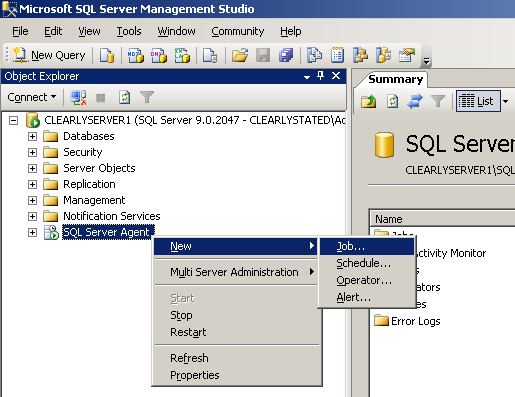Open the toolbar options overflow arrow
The image size is (515, 397).
click(x=426, y=61)
